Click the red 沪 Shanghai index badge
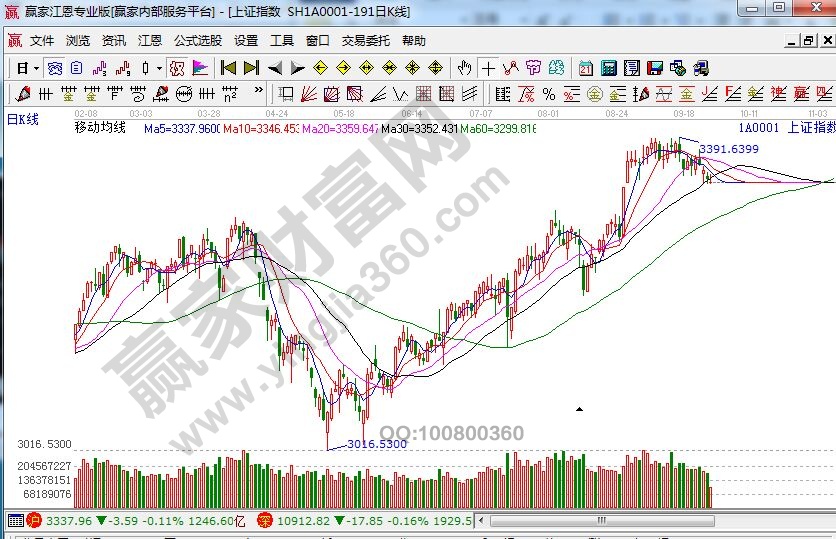This screenshot has width=836, height=539. (x=33, y=520)
